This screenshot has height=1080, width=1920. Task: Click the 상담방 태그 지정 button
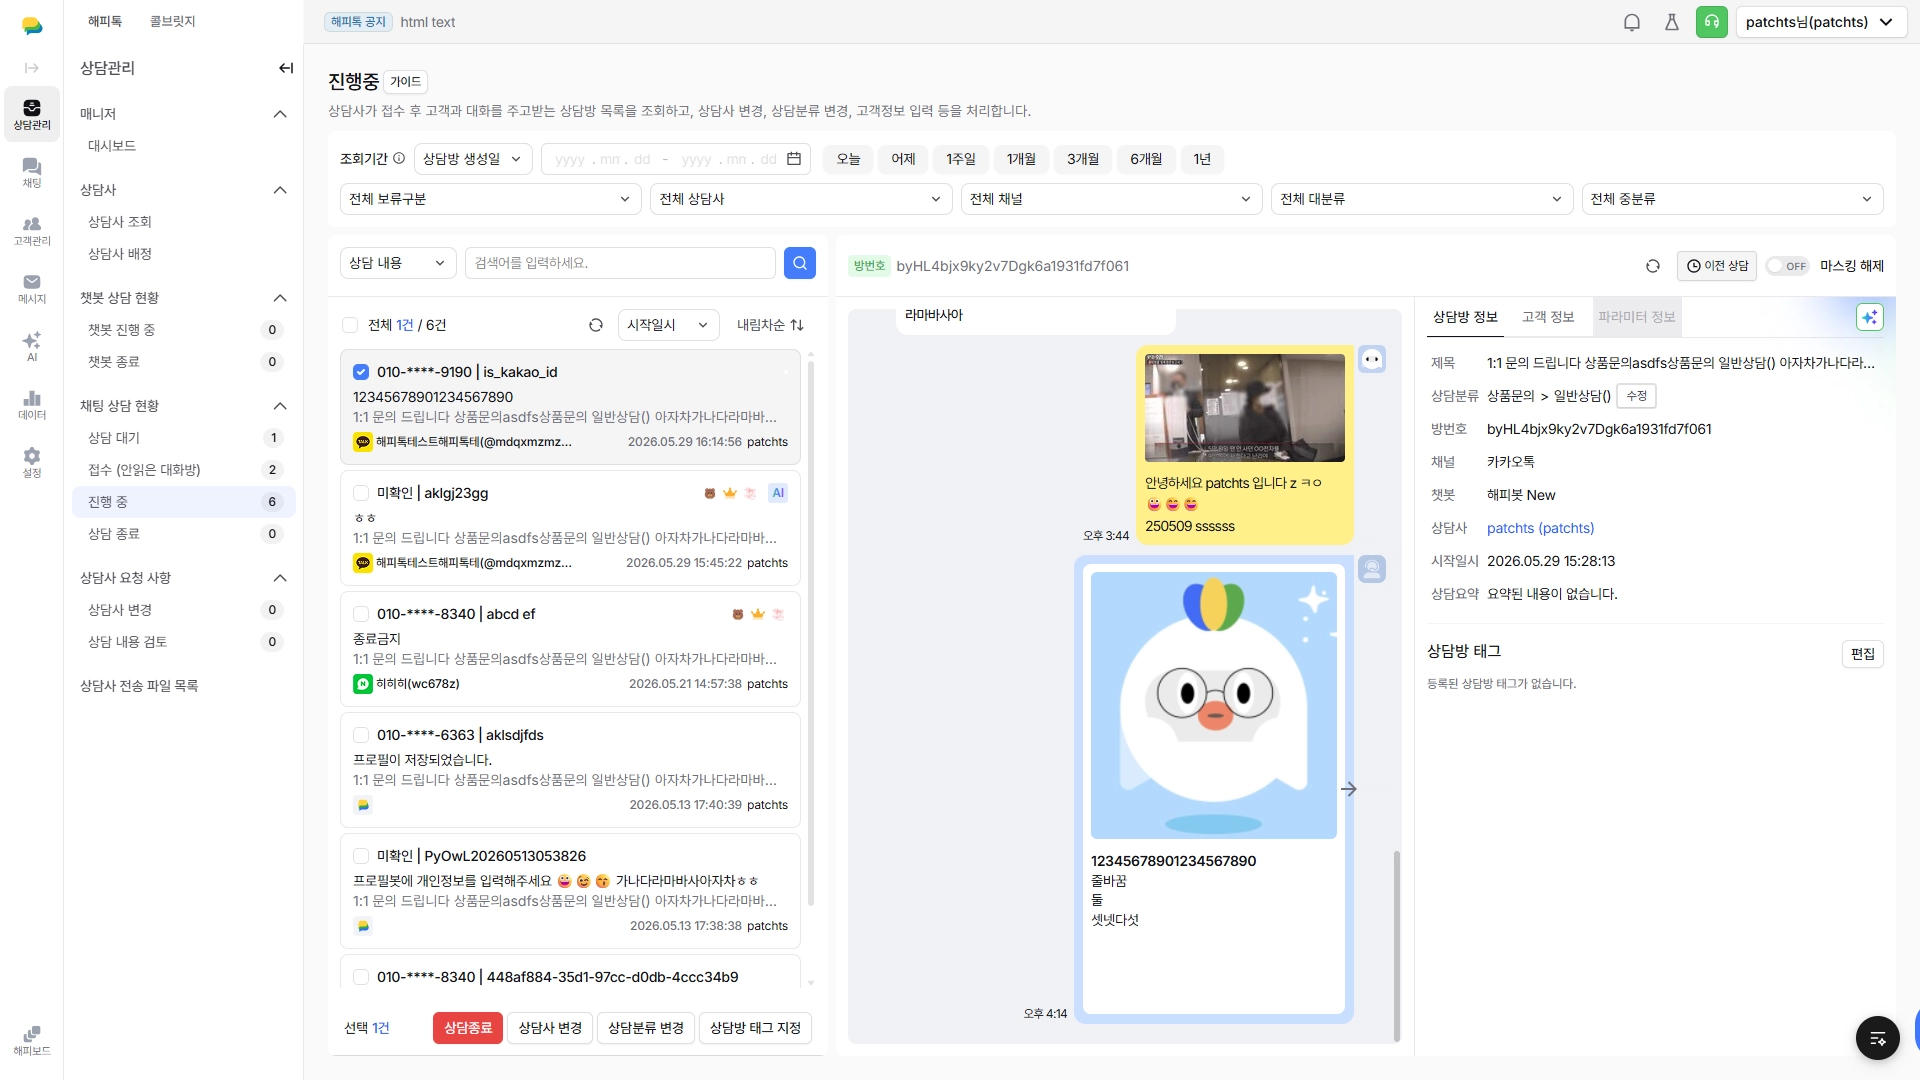755,1028
